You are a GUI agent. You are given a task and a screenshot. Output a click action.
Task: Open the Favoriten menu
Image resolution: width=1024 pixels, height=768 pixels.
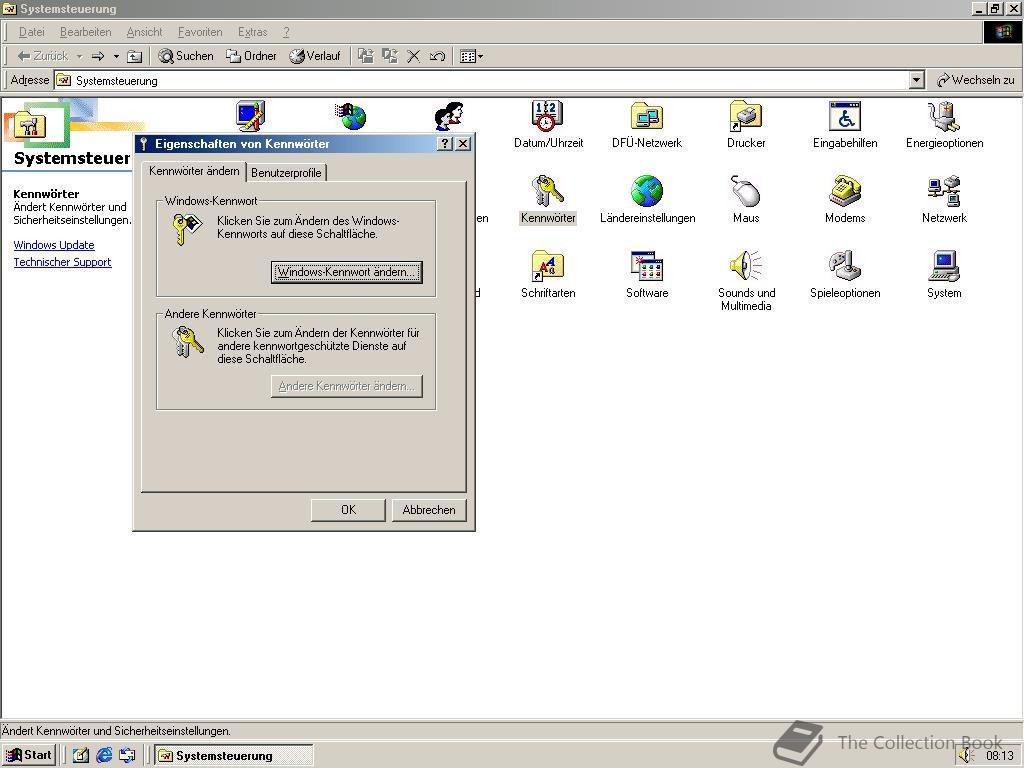(200, 32)
